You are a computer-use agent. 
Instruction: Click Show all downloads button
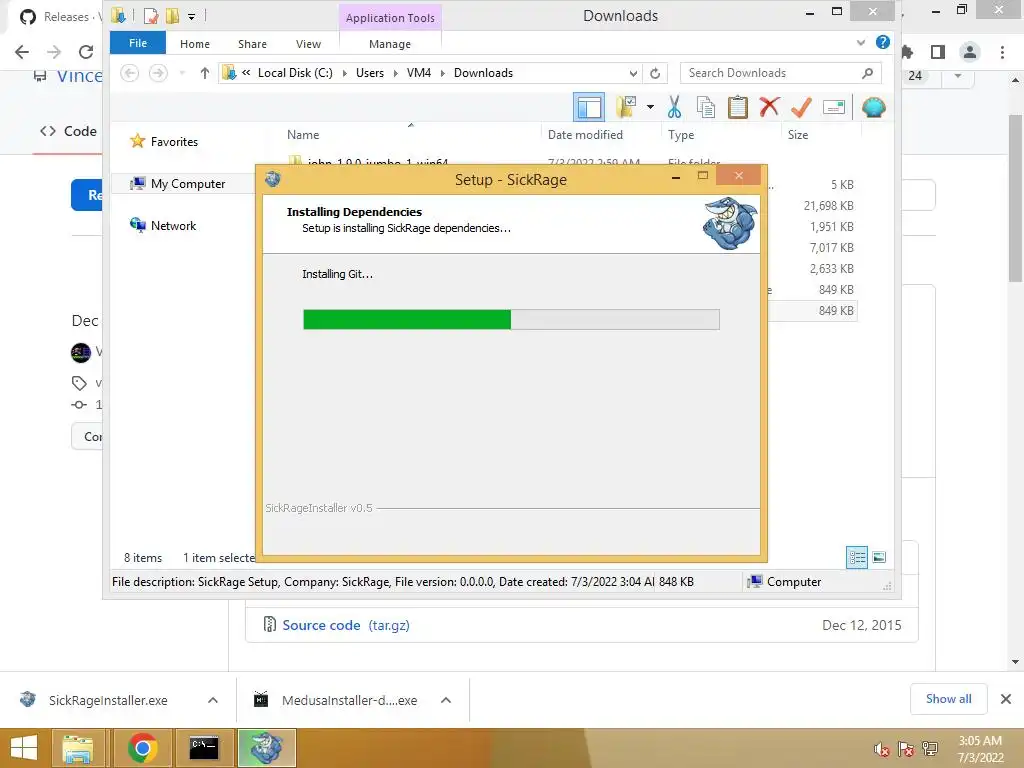coord(948,699)
